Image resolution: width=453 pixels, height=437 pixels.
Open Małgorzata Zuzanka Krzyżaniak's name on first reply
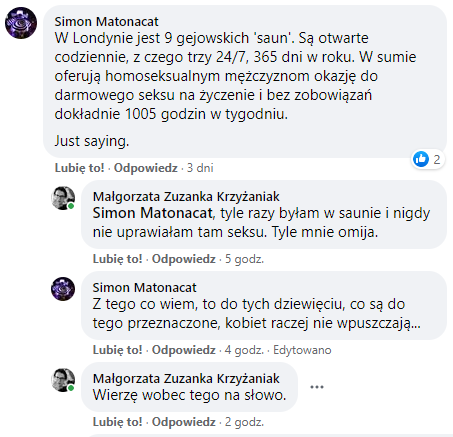pyautogui.click(x=186, y=197)
